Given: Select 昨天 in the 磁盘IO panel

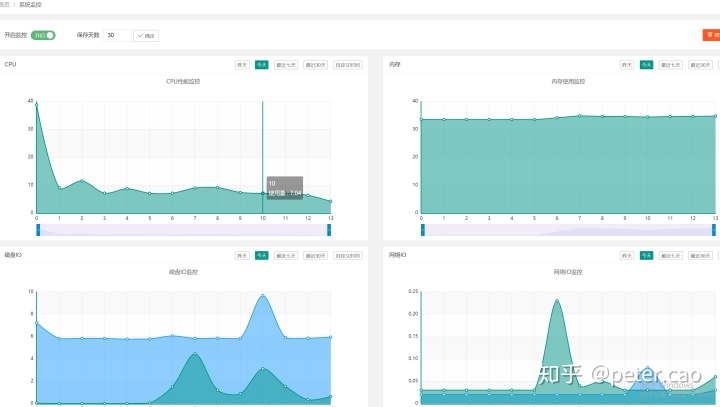Looking at the screenshot, I should tap(242, 256).
